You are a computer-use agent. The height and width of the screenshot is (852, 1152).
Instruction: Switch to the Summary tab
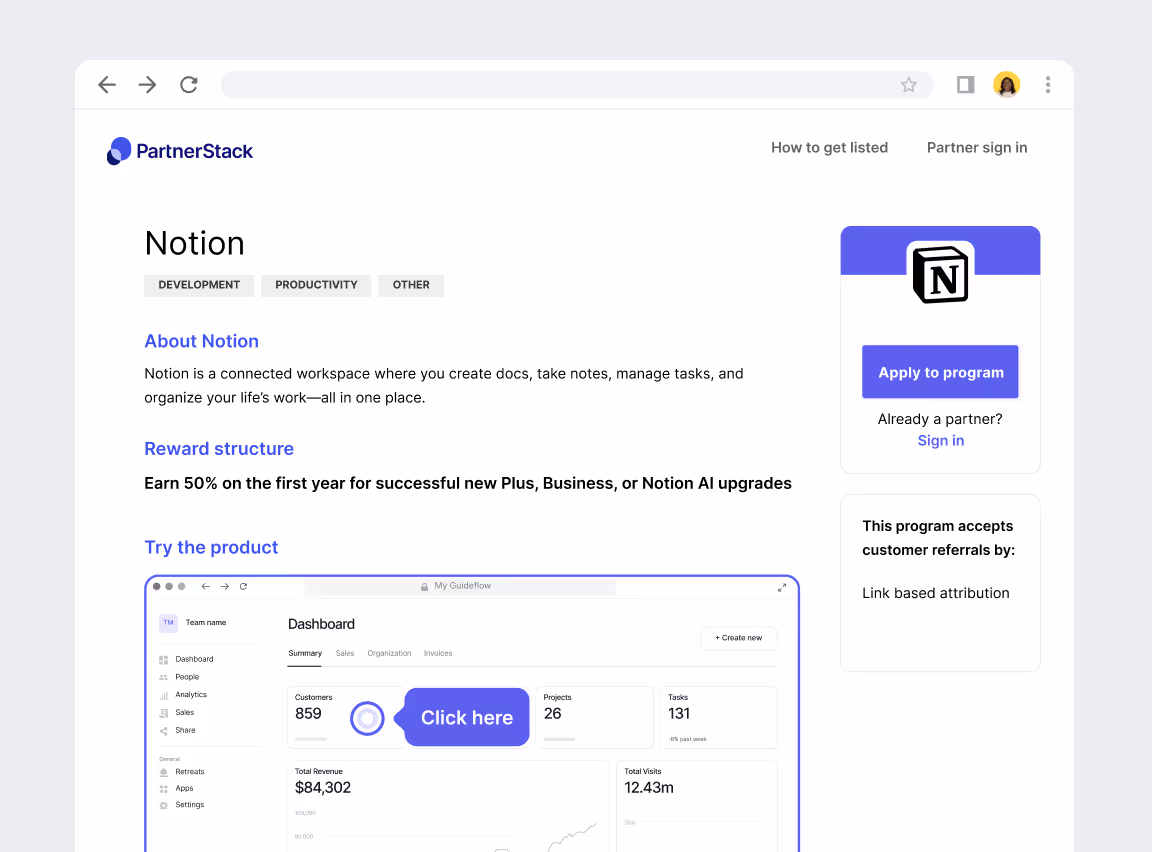click(x=305, y=653)
